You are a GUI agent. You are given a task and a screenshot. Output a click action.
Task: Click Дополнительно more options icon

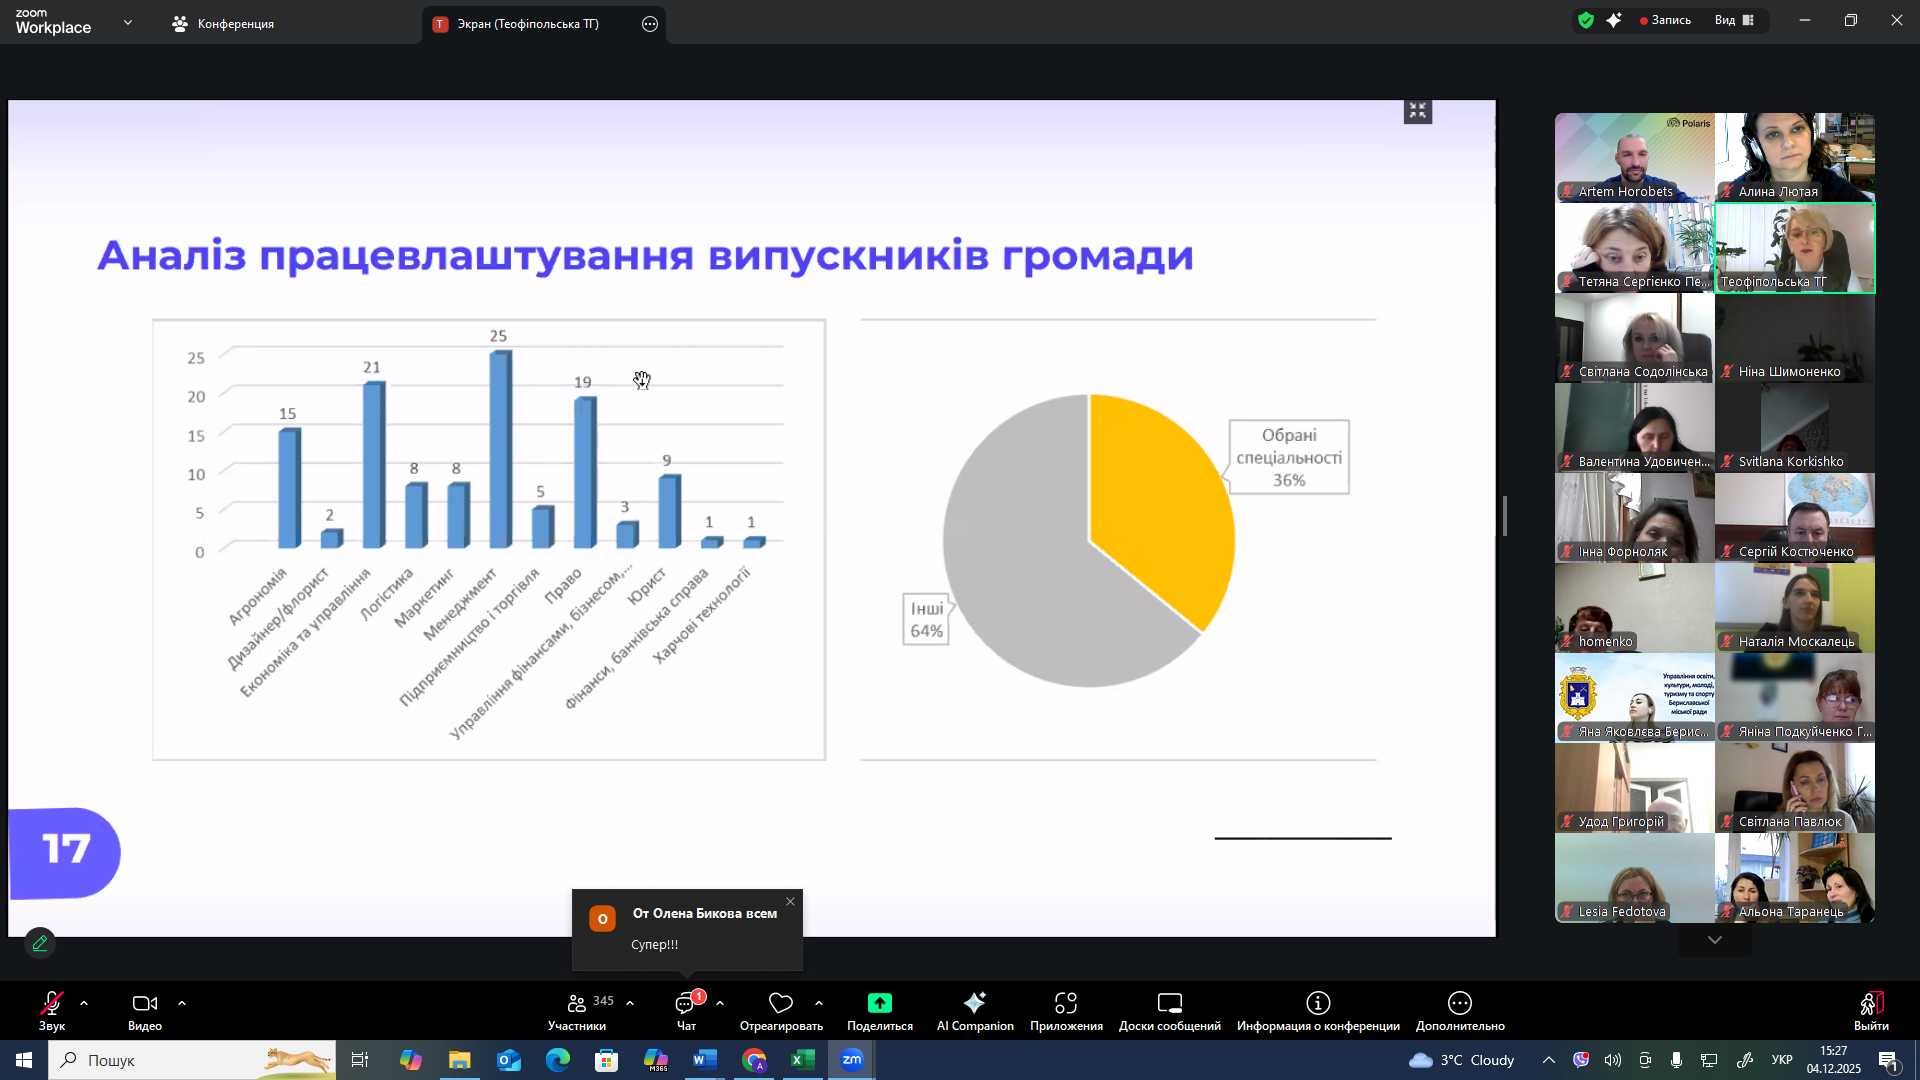(1460, 1003)
